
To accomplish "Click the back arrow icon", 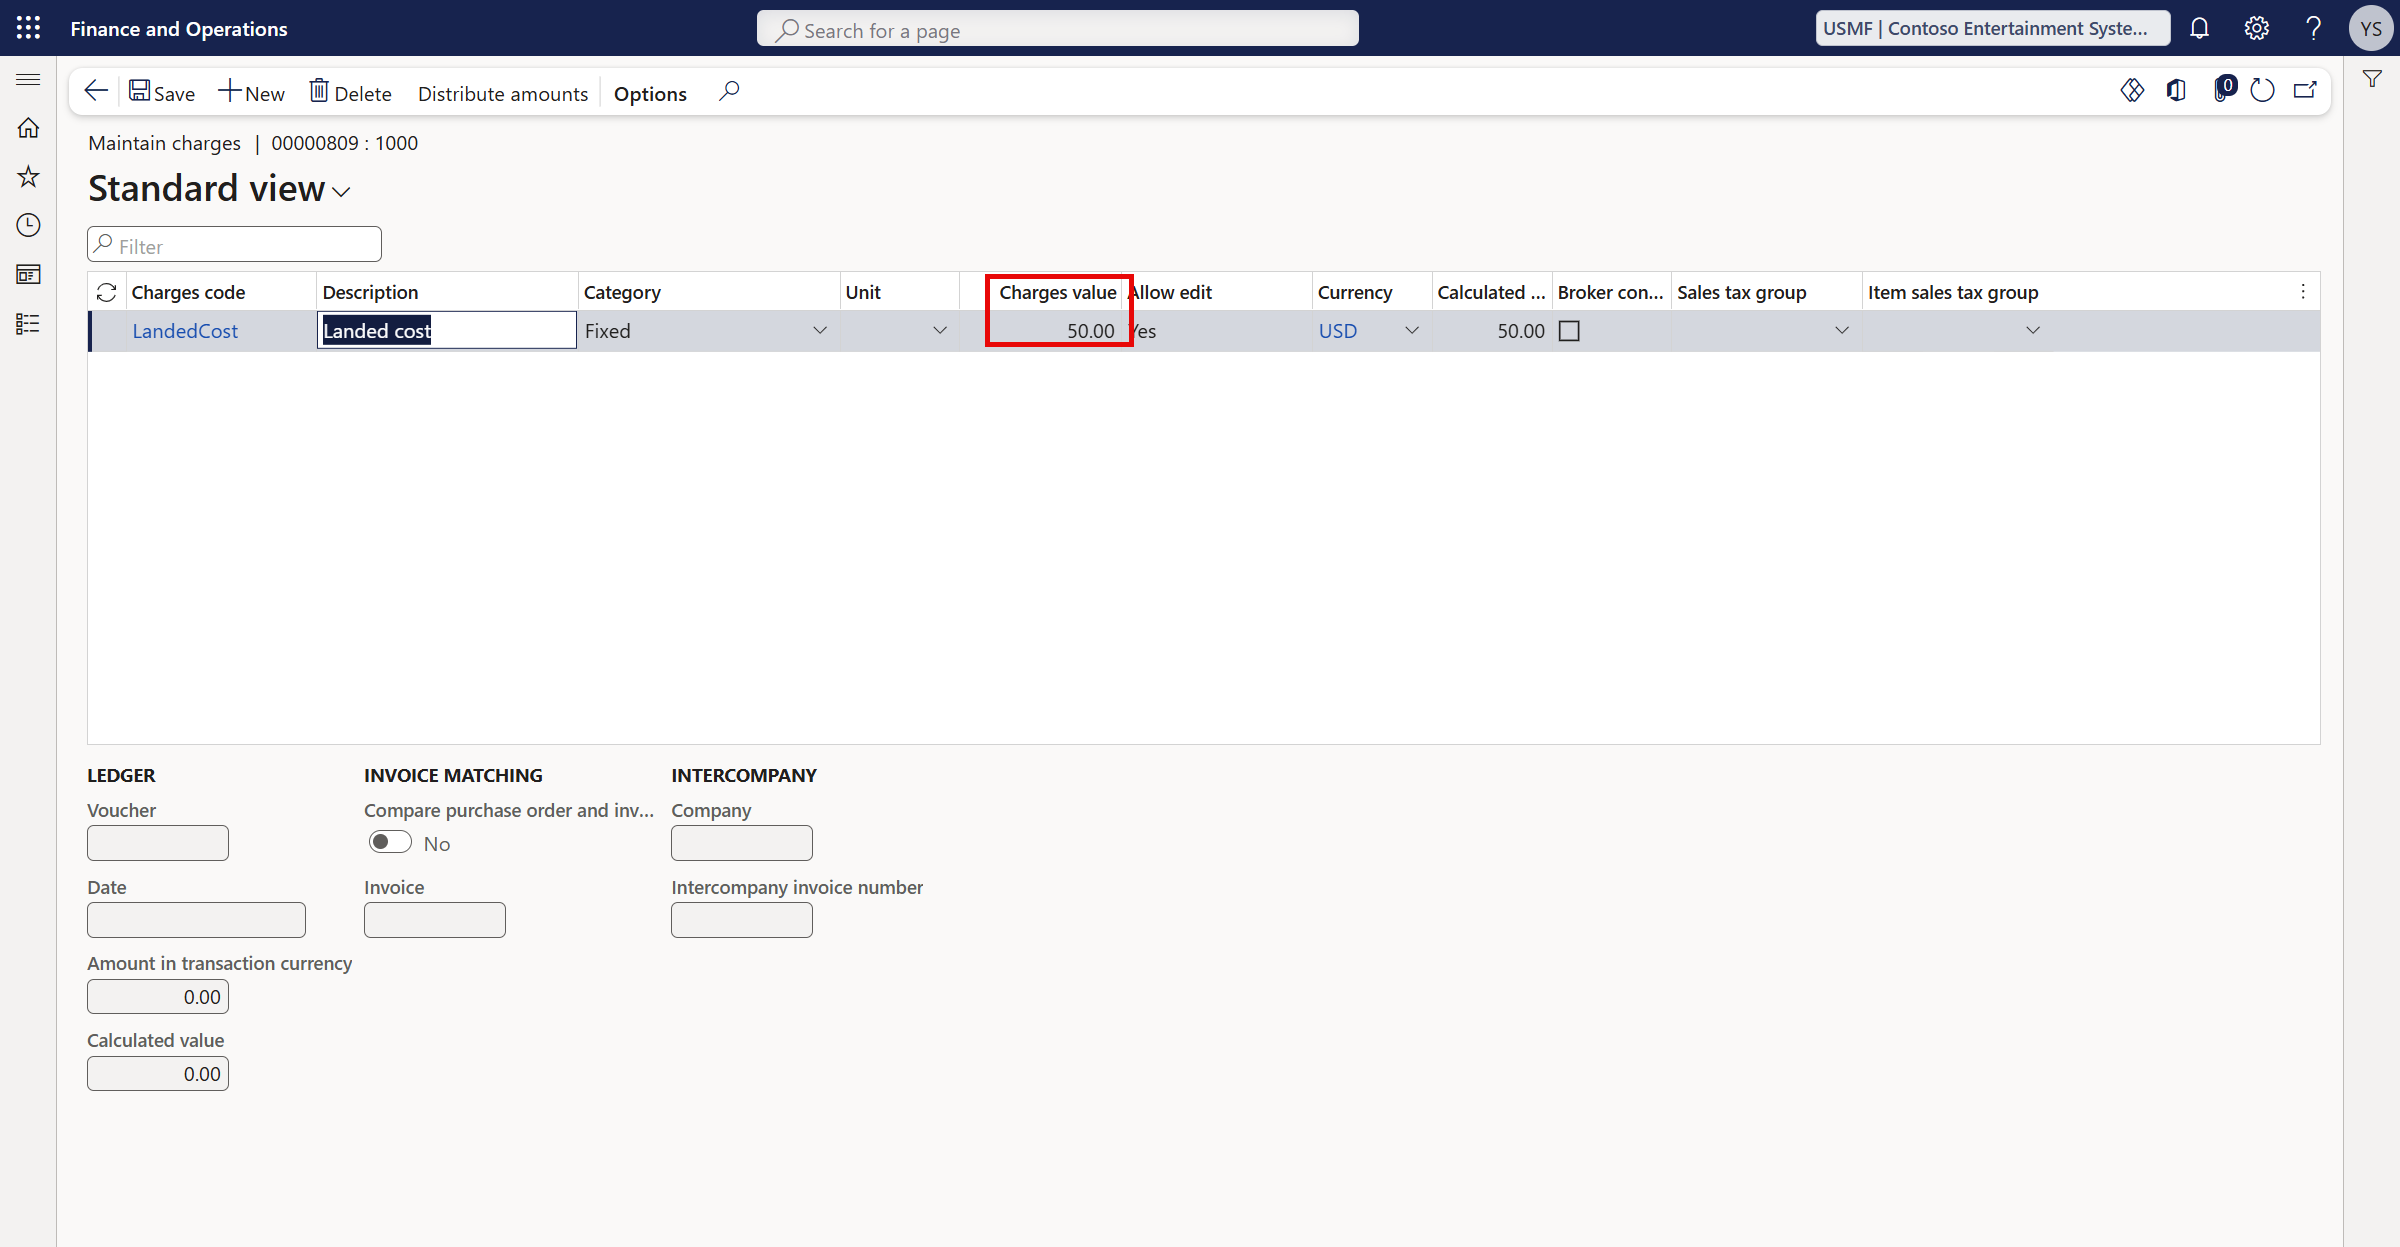I will point(96,92).
